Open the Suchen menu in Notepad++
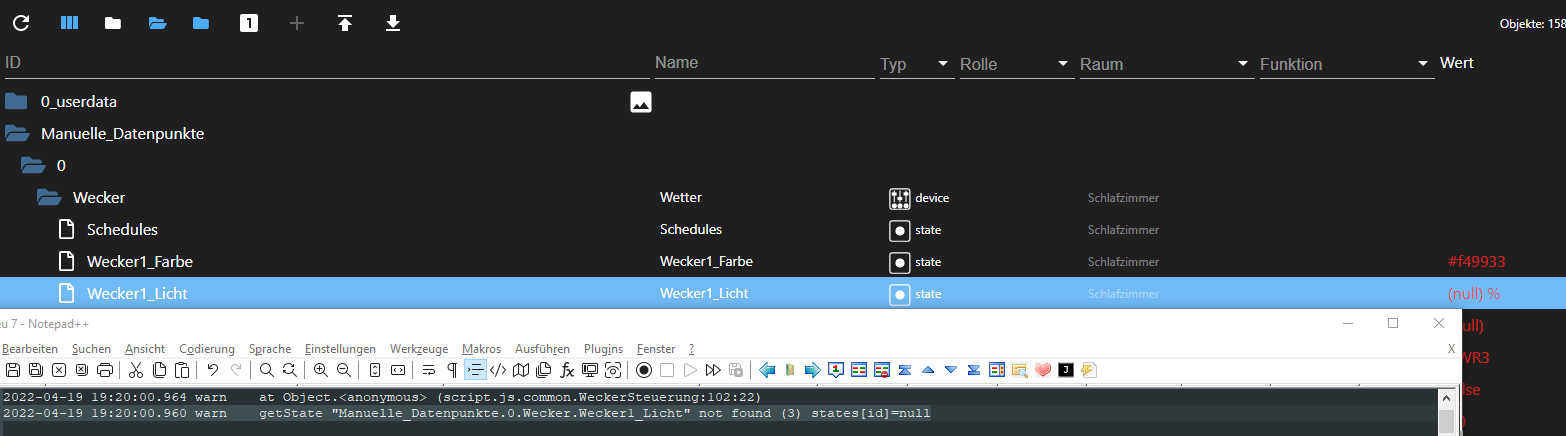The height and width of the screenshot is (436, 1566). tap(91, 349)
